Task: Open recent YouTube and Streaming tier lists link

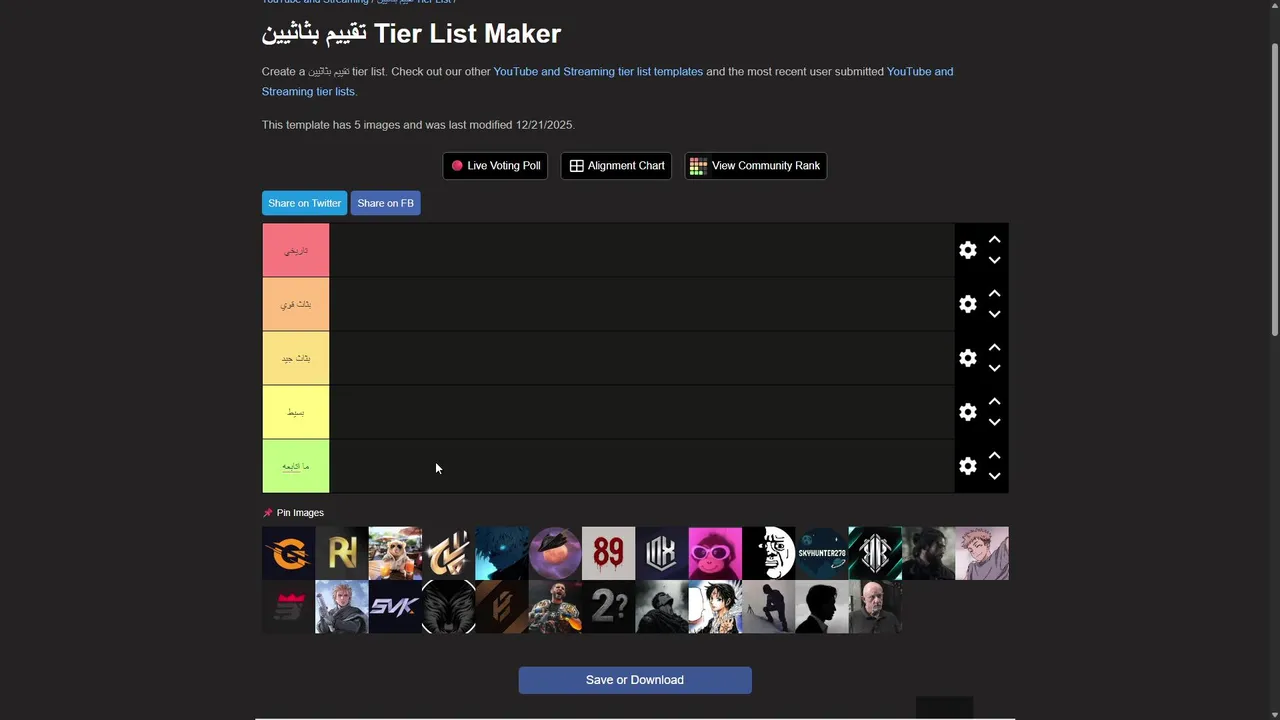Action: click(x=607, y=81)
